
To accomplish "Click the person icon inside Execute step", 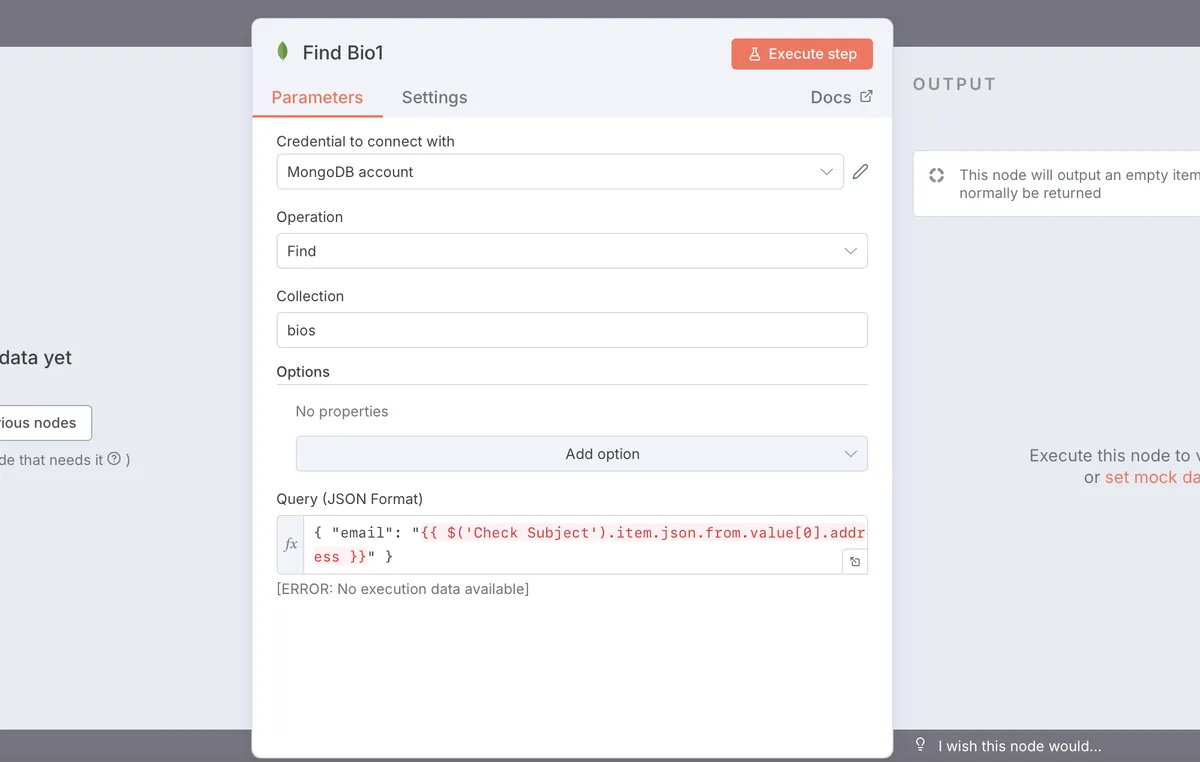I will click(756, 54).
